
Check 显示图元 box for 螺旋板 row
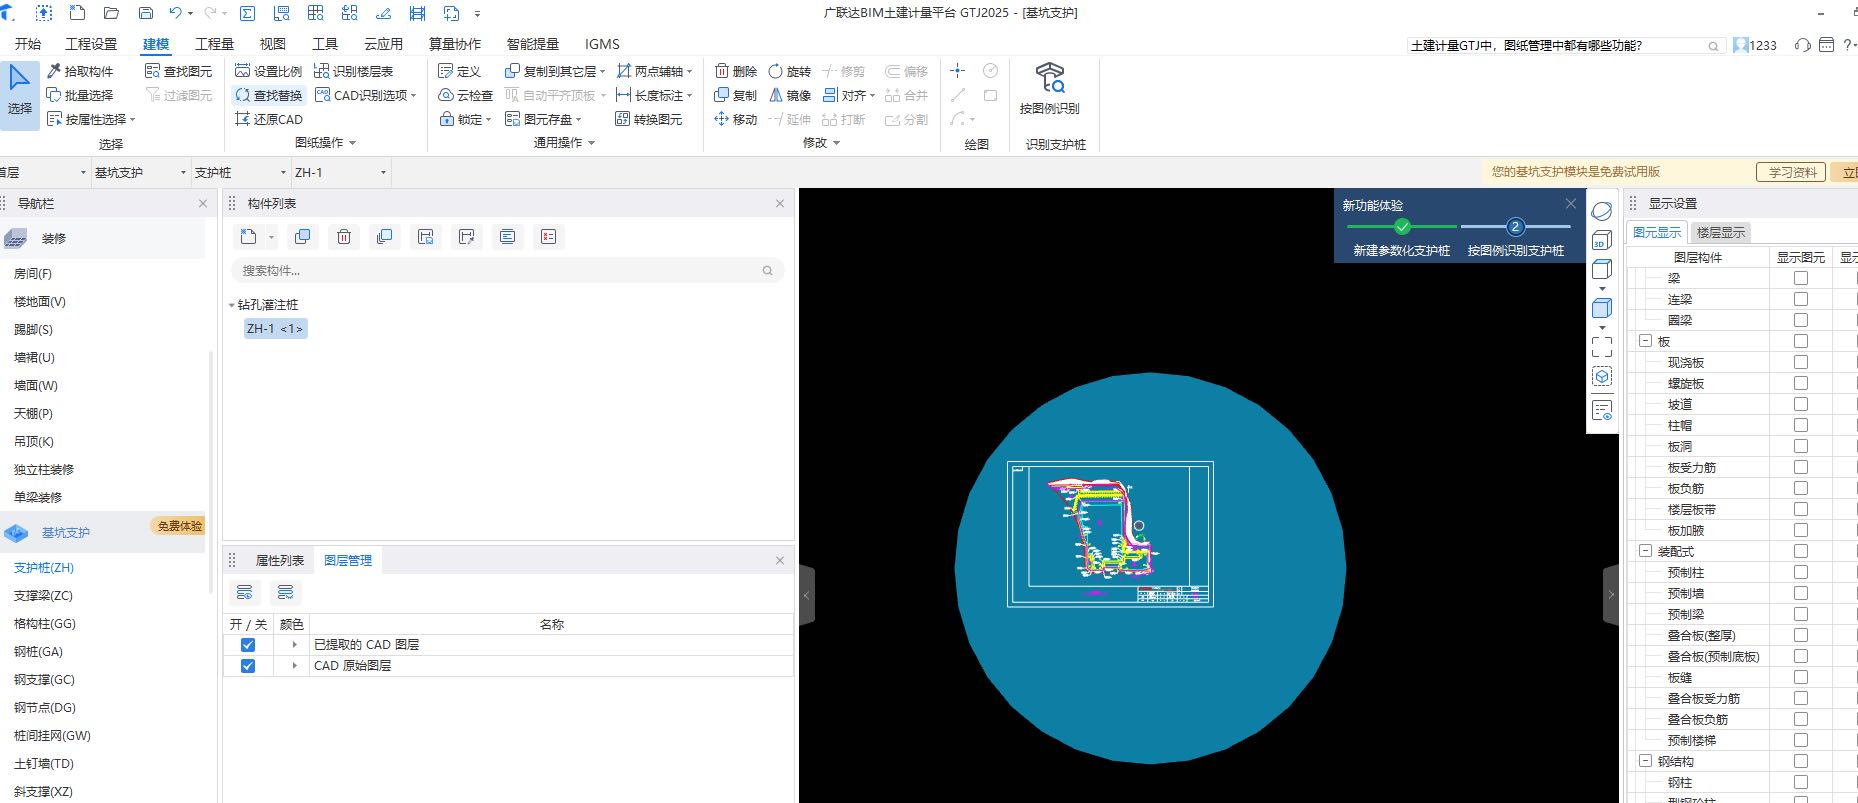click(1801, 383)
